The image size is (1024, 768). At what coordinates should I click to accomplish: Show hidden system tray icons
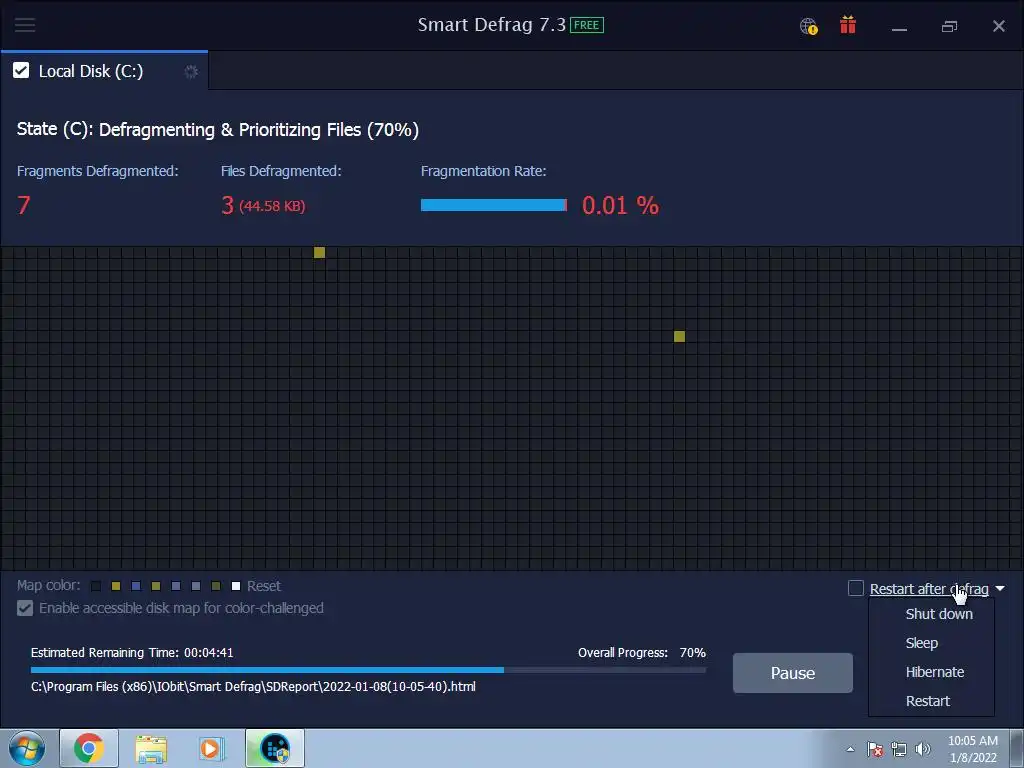pos(850,749)
